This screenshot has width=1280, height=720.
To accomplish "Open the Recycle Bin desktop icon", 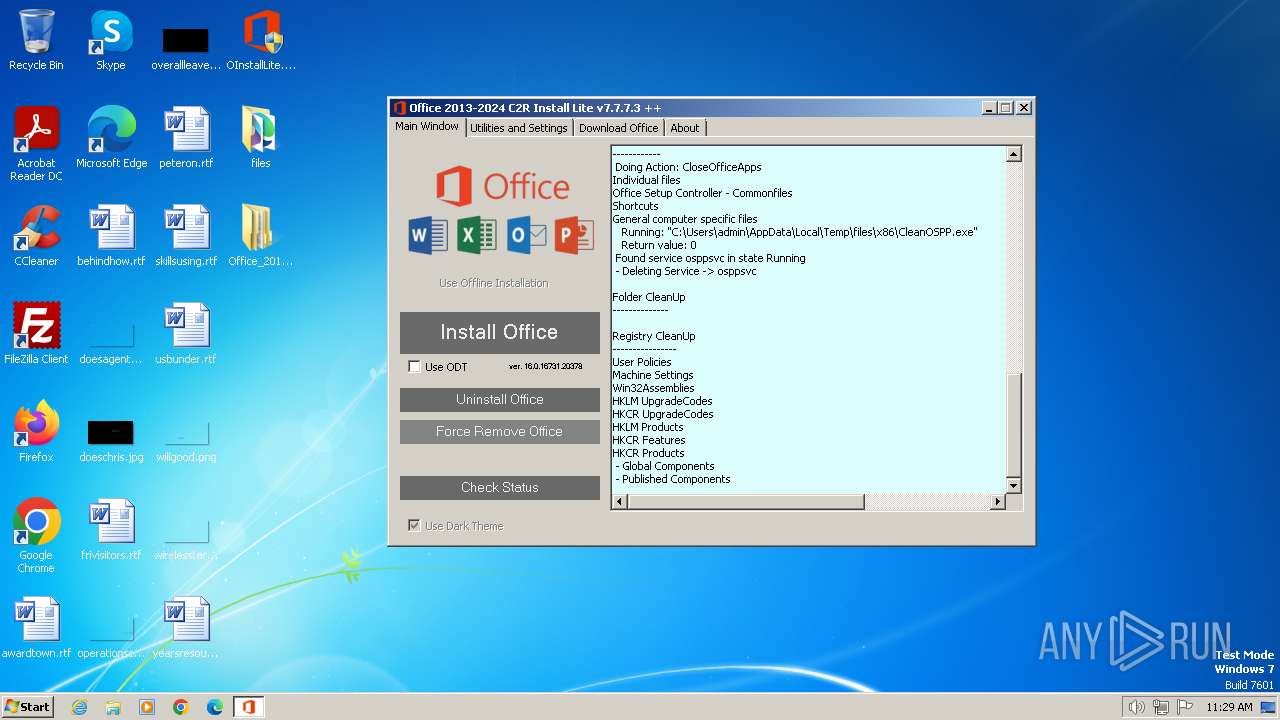I will 36,40.
